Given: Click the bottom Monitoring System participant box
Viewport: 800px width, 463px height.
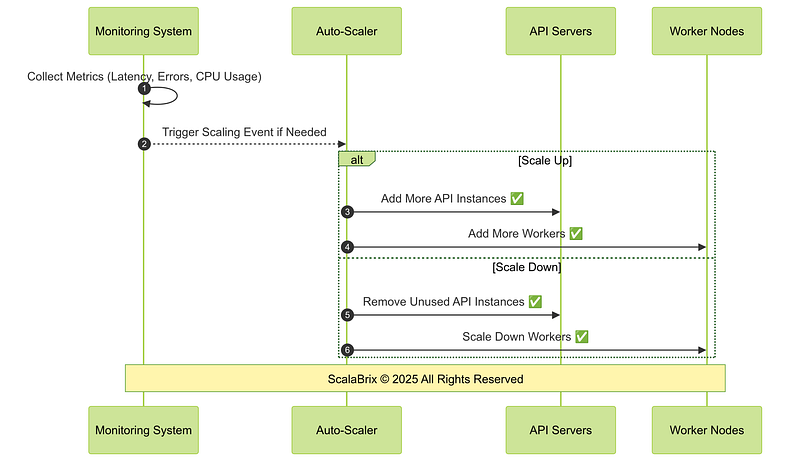Looking at the screenshot, I should [x=143, y=430].
